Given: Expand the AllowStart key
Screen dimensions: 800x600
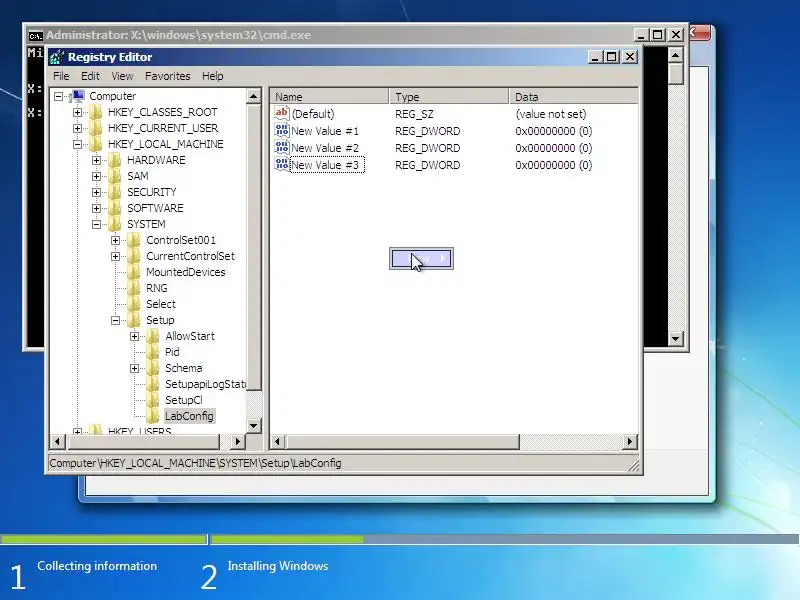Looking at the screenshot, I should pos(134,336).
